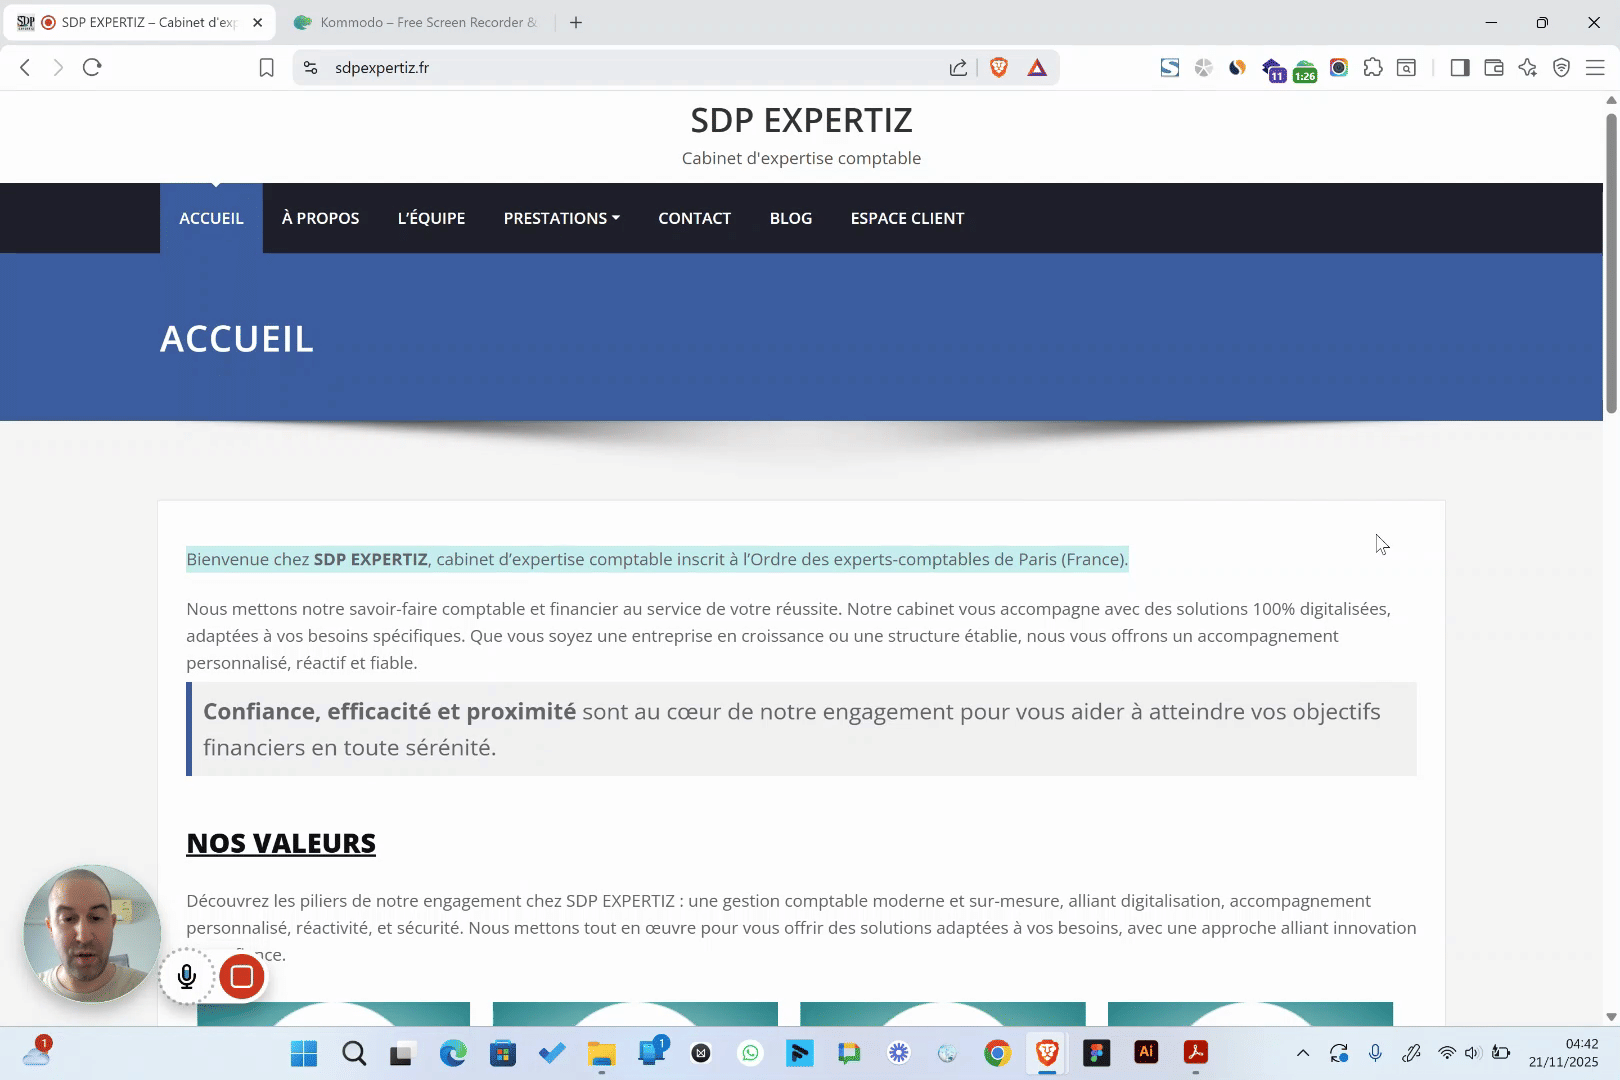
Task: Click the Brave Shields lion icon
Action: [x=998, y=67]
